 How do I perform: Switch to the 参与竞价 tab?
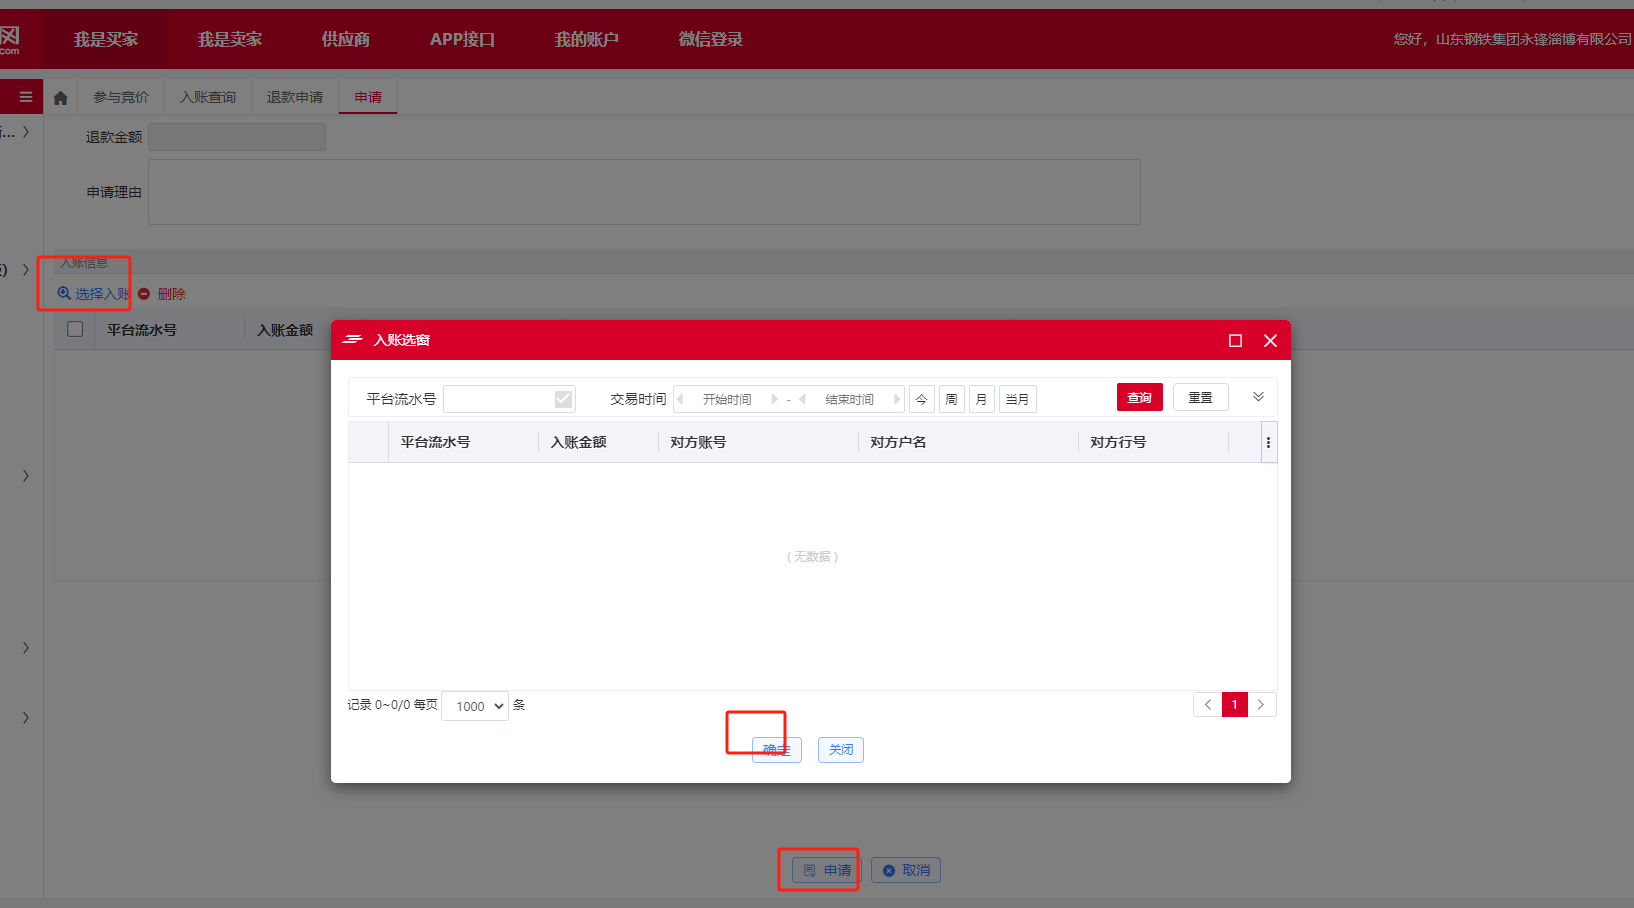[121, 97]
